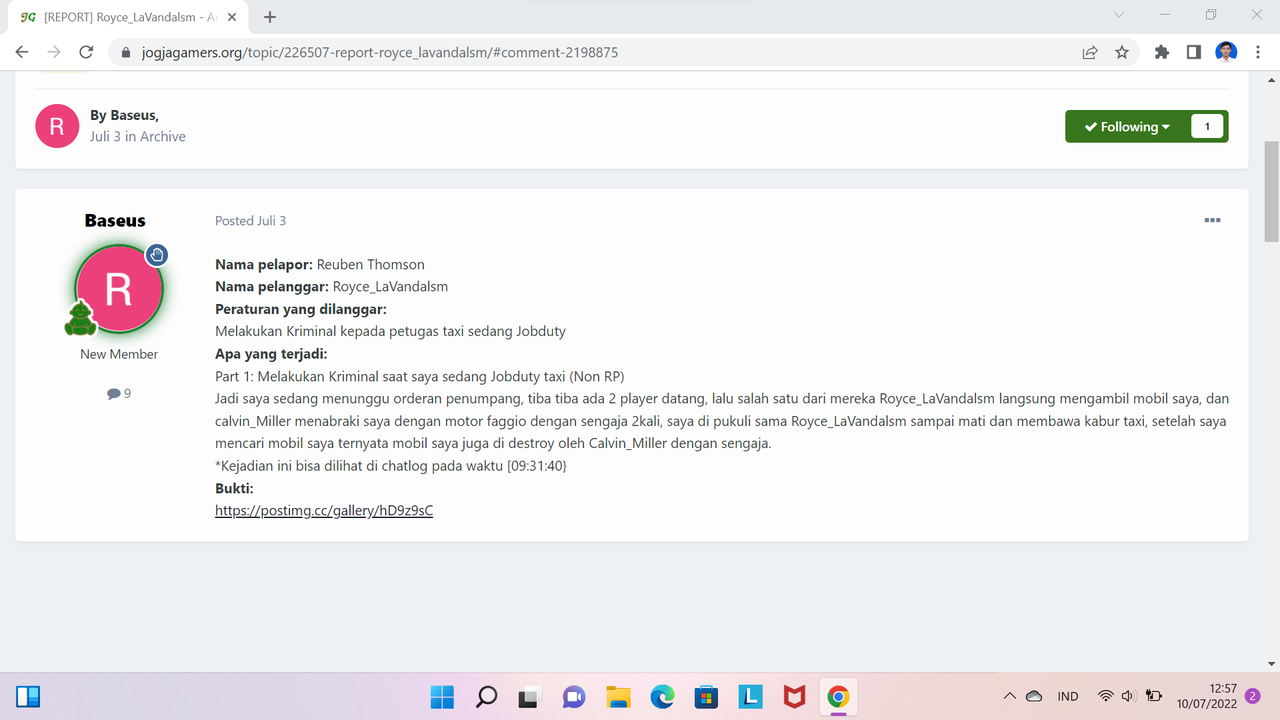The image size is (1280, 720).
Task: Bookmark this page with the star icon
Action: click(x=1122, y=52)
